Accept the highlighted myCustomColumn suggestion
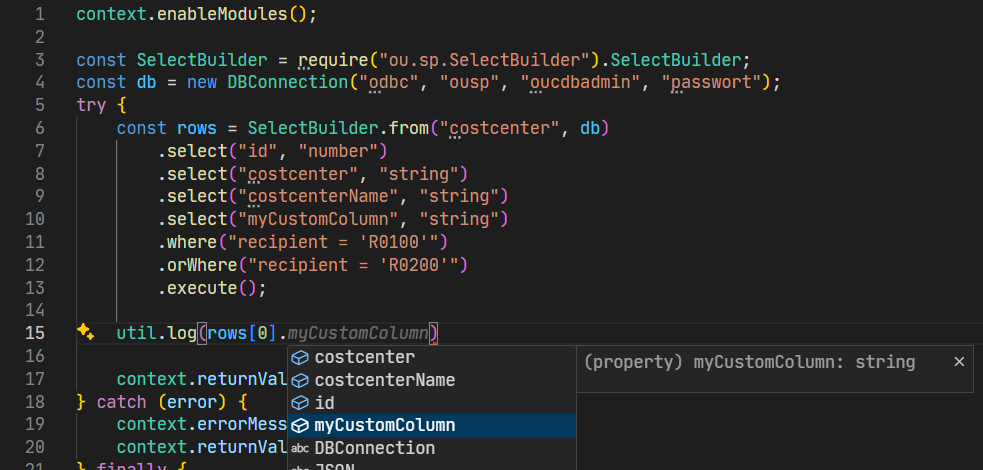 [431, 425]
